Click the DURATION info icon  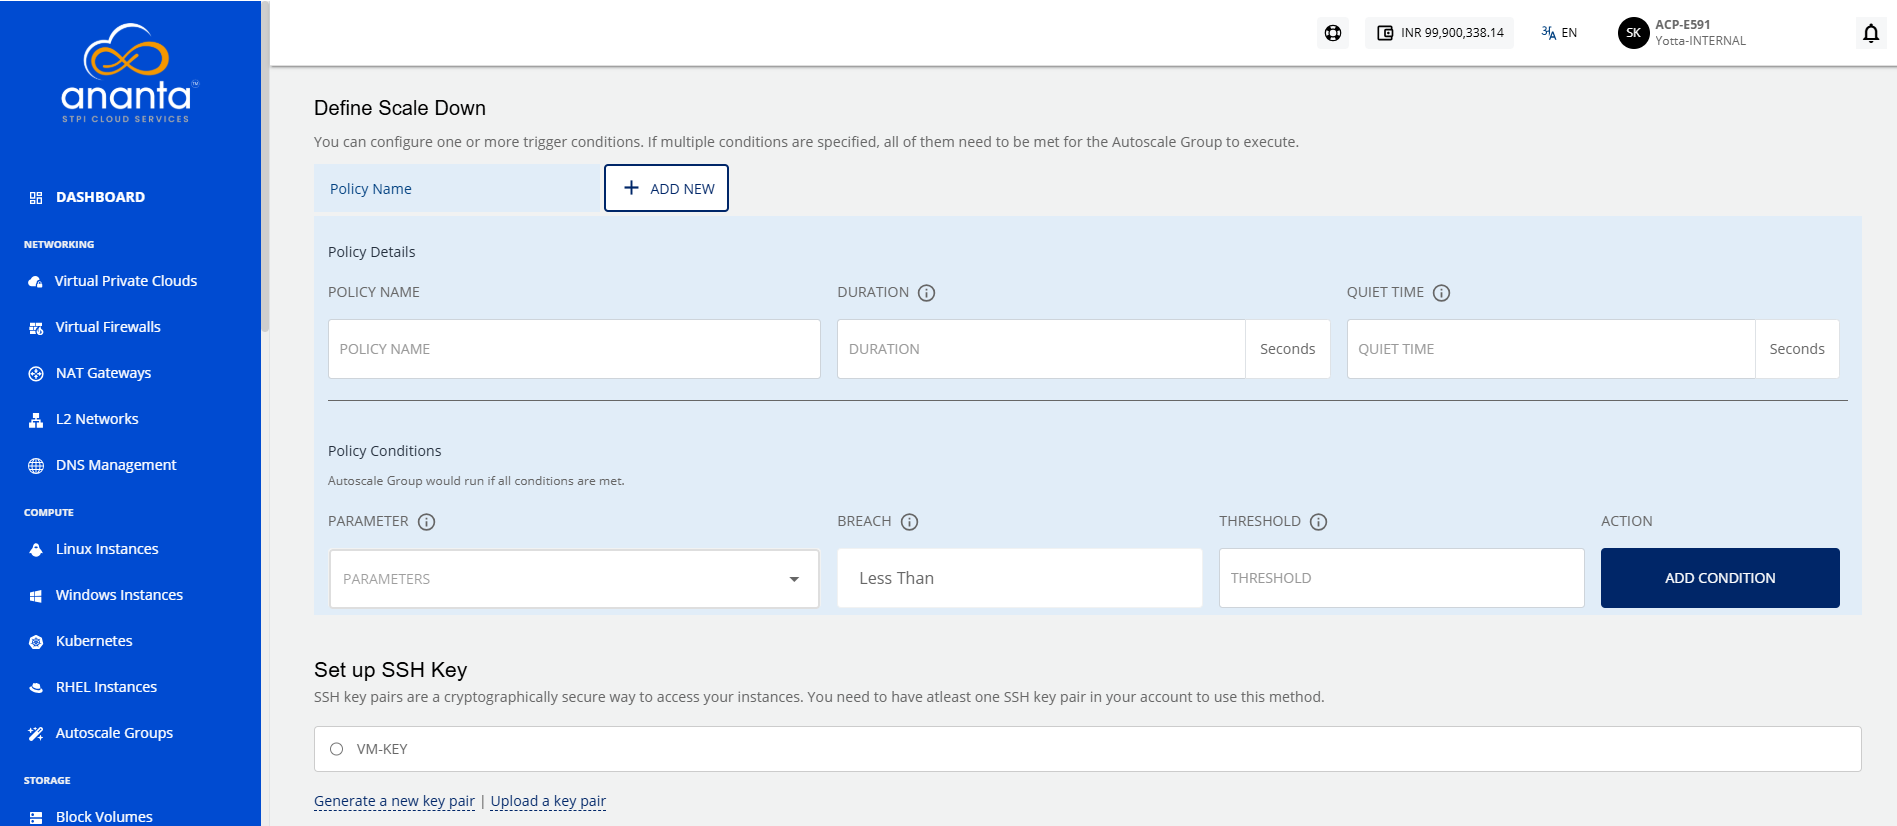(x=927, y=293)
